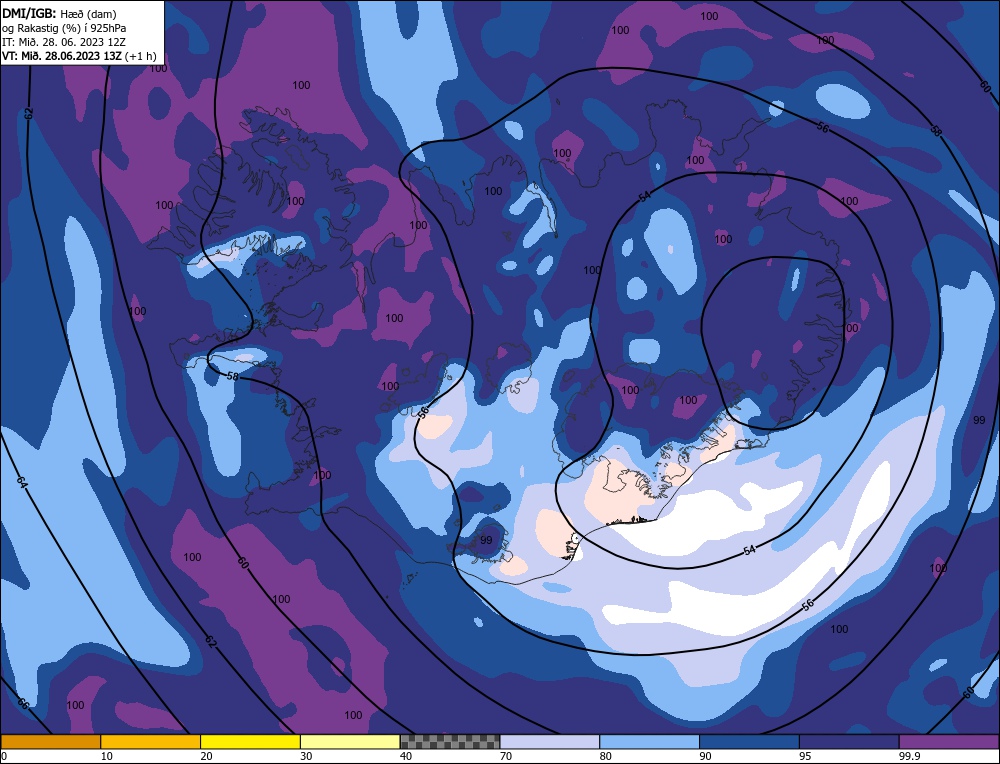Click the 'VT: Mið. 28.06.2023 13Z (+1 h)' line
1000x764 pixels.
[x=79, y=56]
